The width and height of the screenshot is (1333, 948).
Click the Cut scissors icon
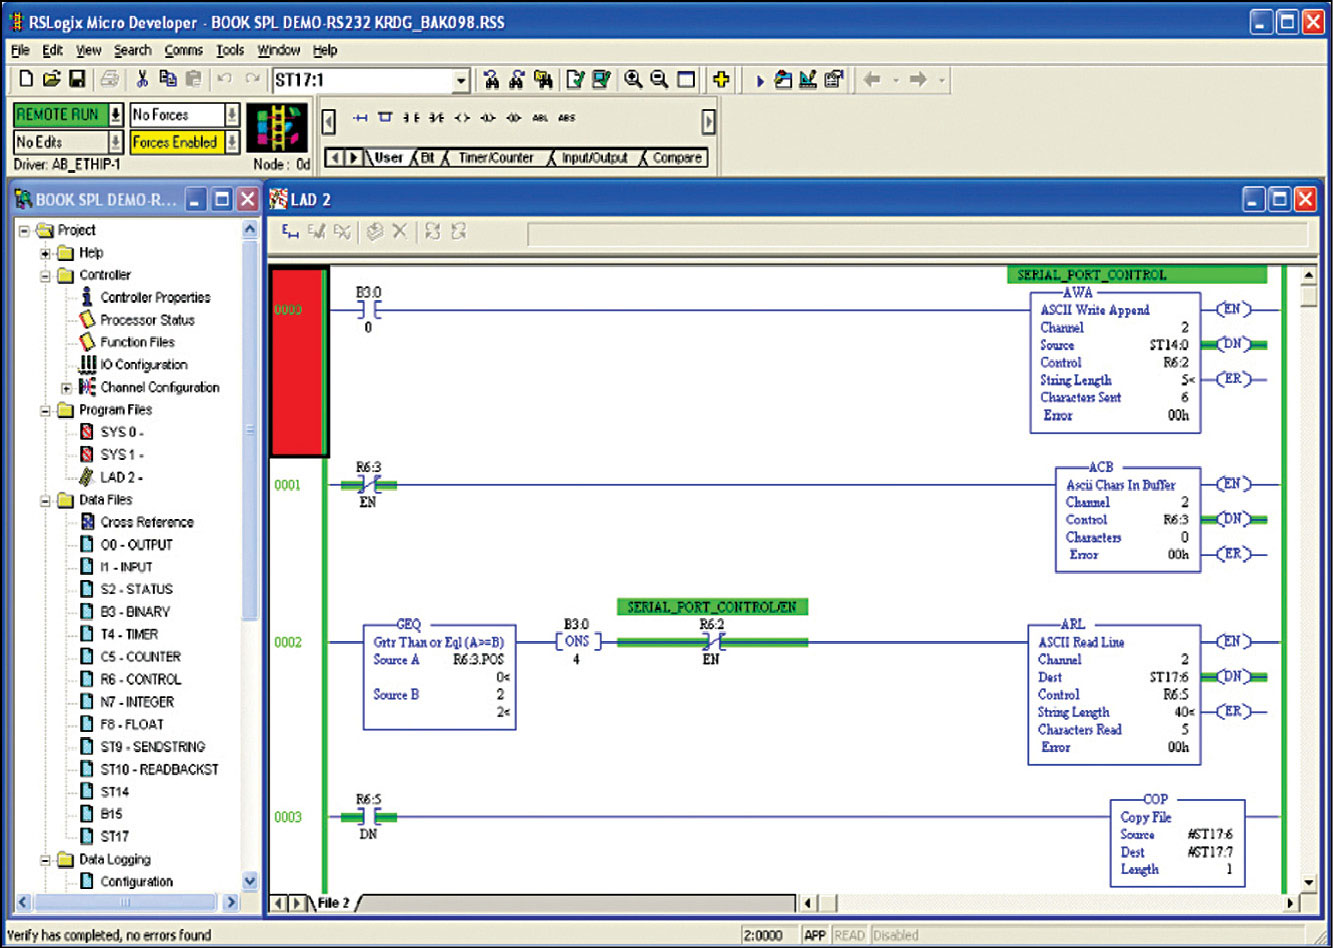(142, 80)
